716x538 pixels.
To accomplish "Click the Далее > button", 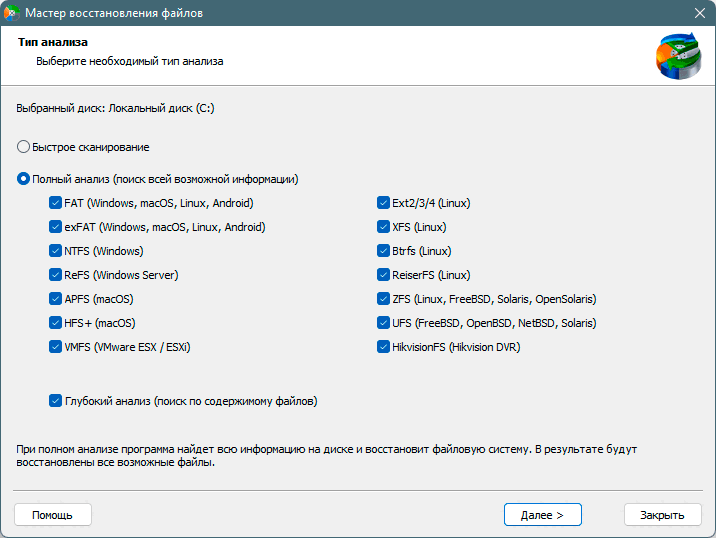I will pos(543,515).
